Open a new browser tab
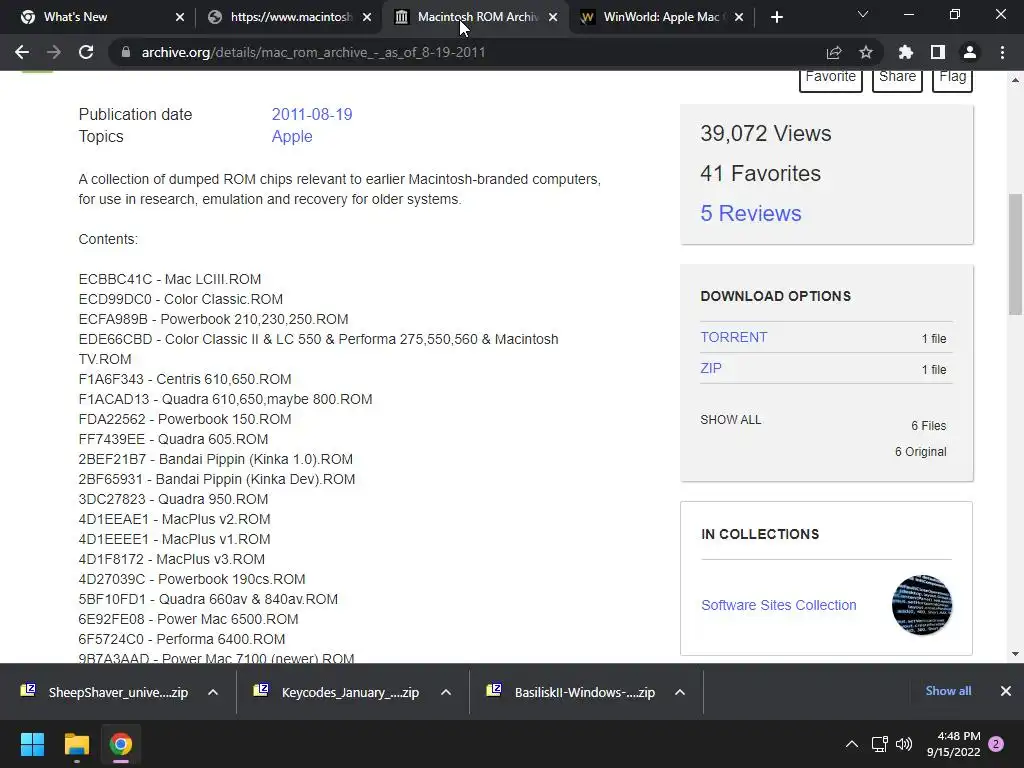The height and width of the screenshot is (768, 1024). [x=776, y=17]
